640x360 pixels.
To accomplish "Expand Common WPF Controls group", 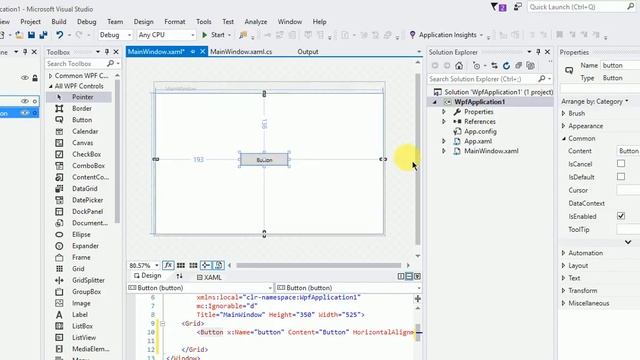I will pyautogui.click(x=51, y=76).
